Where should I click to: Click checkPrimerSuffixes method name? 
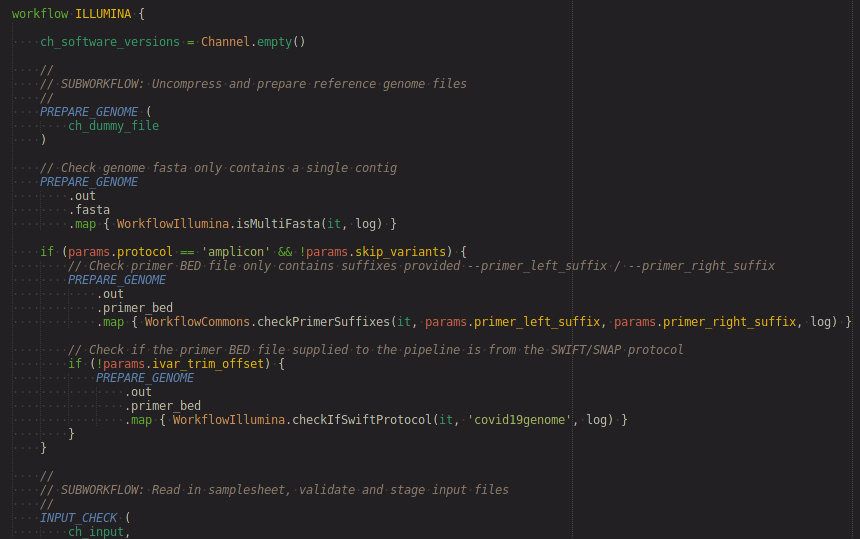[324, 322]
